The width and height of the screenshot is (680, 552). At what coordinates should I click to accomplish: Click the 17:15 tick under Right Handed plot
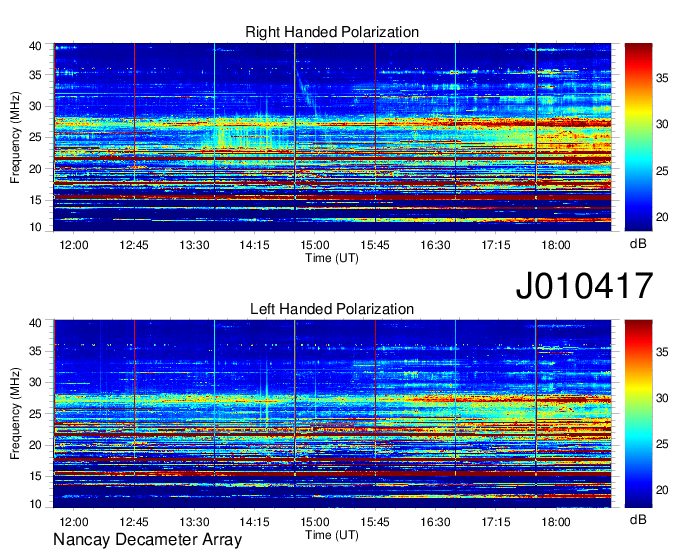click(x=496, y=245)
